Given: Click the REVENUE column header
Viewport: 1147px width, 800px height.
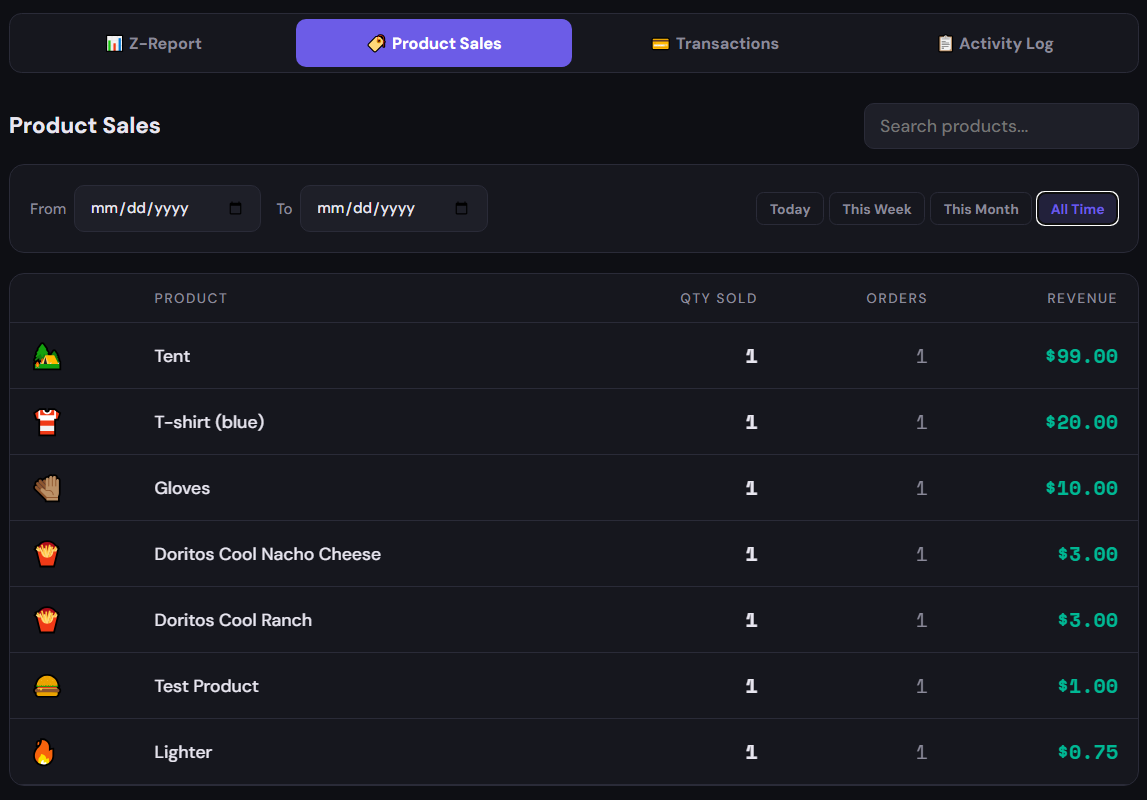Looking at the screenshot, I should tap(1082, 298).
